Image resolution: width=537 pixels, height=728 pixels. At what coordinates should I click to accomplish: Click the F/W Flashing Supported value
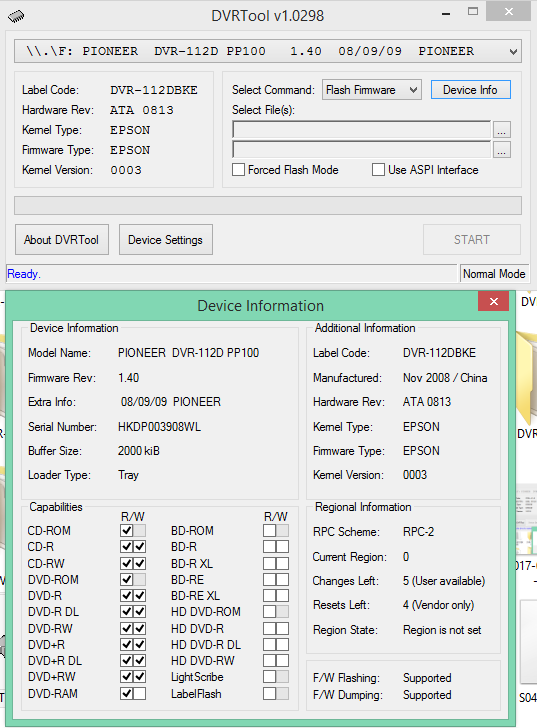[x=427, y=678]
